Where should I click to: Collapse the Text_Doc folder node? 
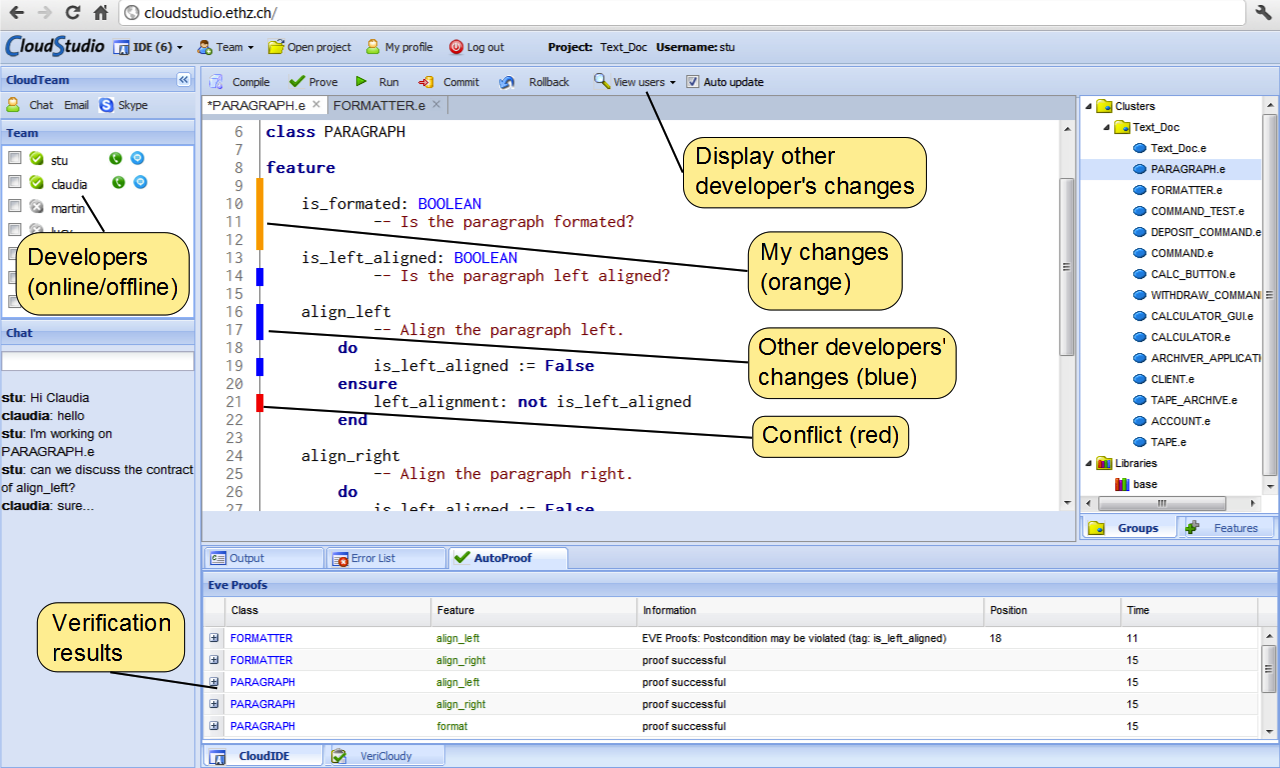(1106, 127)
